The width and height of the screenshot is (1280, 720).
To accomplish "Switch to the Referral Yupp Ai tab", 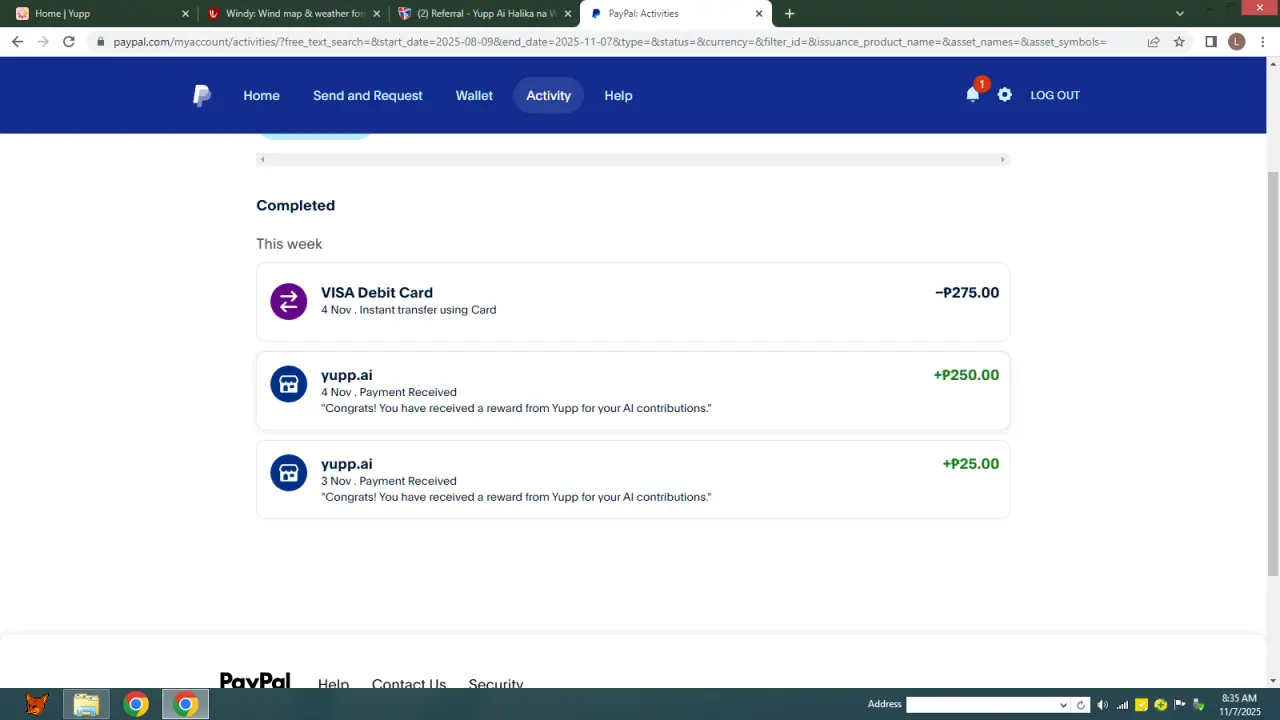I will (484, 14).
